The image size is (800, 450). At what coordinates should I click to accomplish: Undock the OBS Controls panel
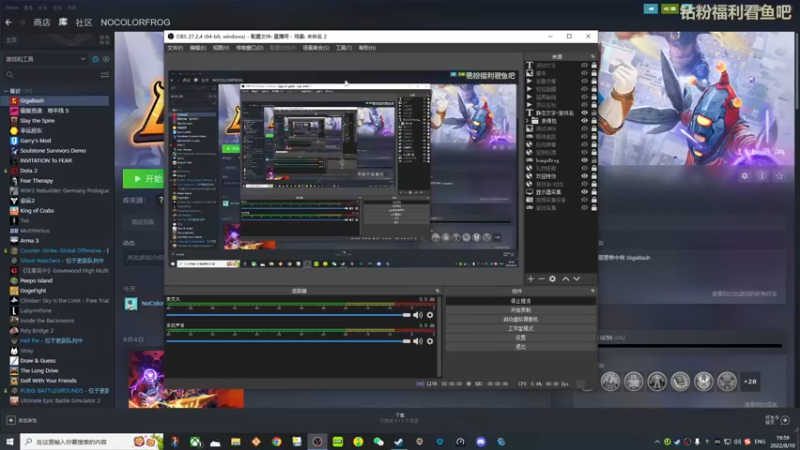click(x=593, y=291)
